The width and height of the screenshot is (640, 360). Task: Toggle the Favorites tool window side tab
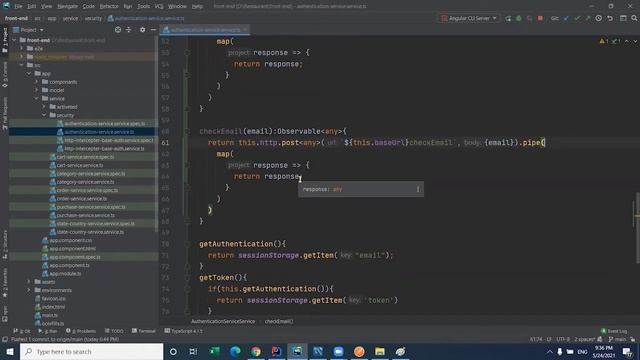point(5,283)
